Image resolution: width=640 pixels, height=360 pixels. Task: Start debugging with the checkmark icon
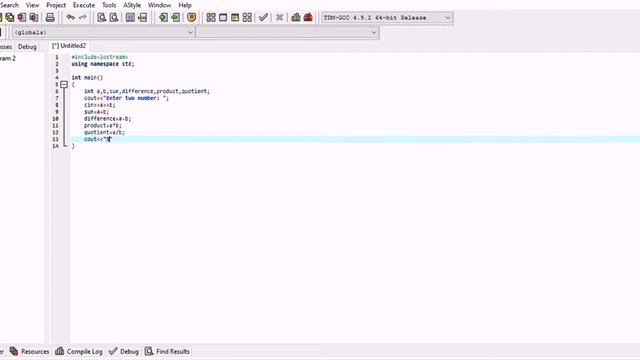(x=263, y=18)
